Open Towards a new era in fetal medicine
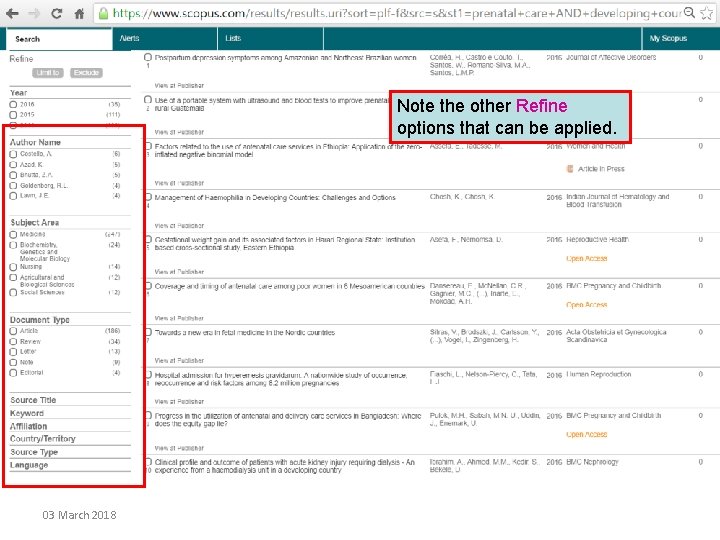The image size is (720, 540). (x=245, y=332)
